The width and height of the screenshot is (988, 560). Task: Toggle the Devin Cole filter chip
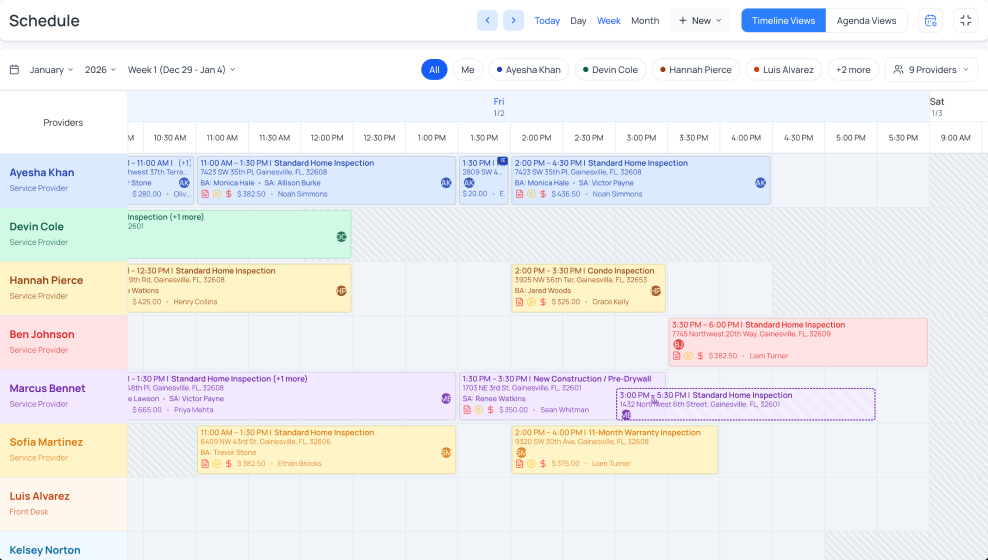[x=611, y=70]
